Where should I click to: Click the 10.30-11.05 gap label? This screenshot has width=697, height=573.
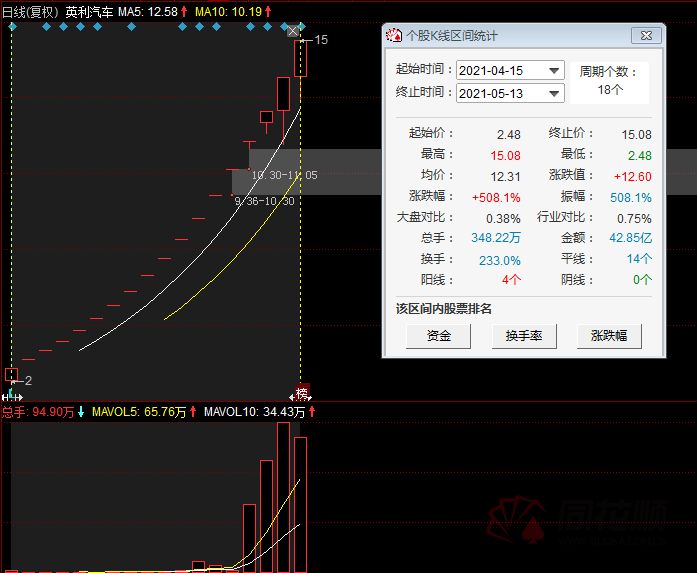pos(284,175)
